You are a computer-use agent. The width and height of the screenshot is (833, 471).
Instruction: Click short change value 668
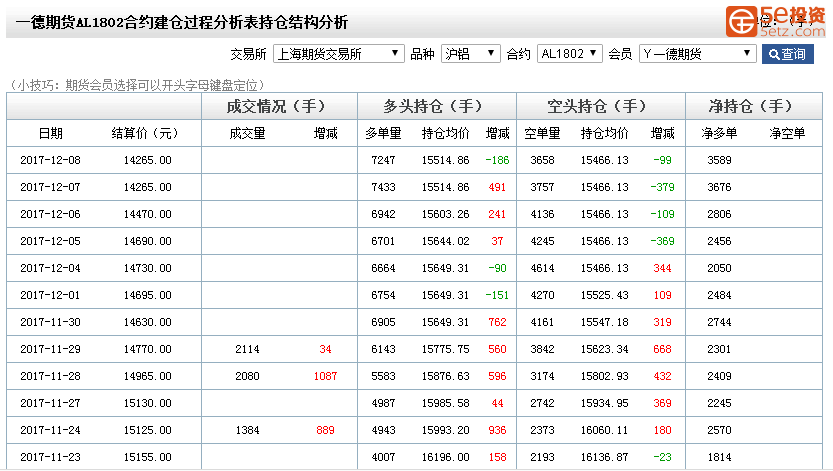(x=662, y=349)
